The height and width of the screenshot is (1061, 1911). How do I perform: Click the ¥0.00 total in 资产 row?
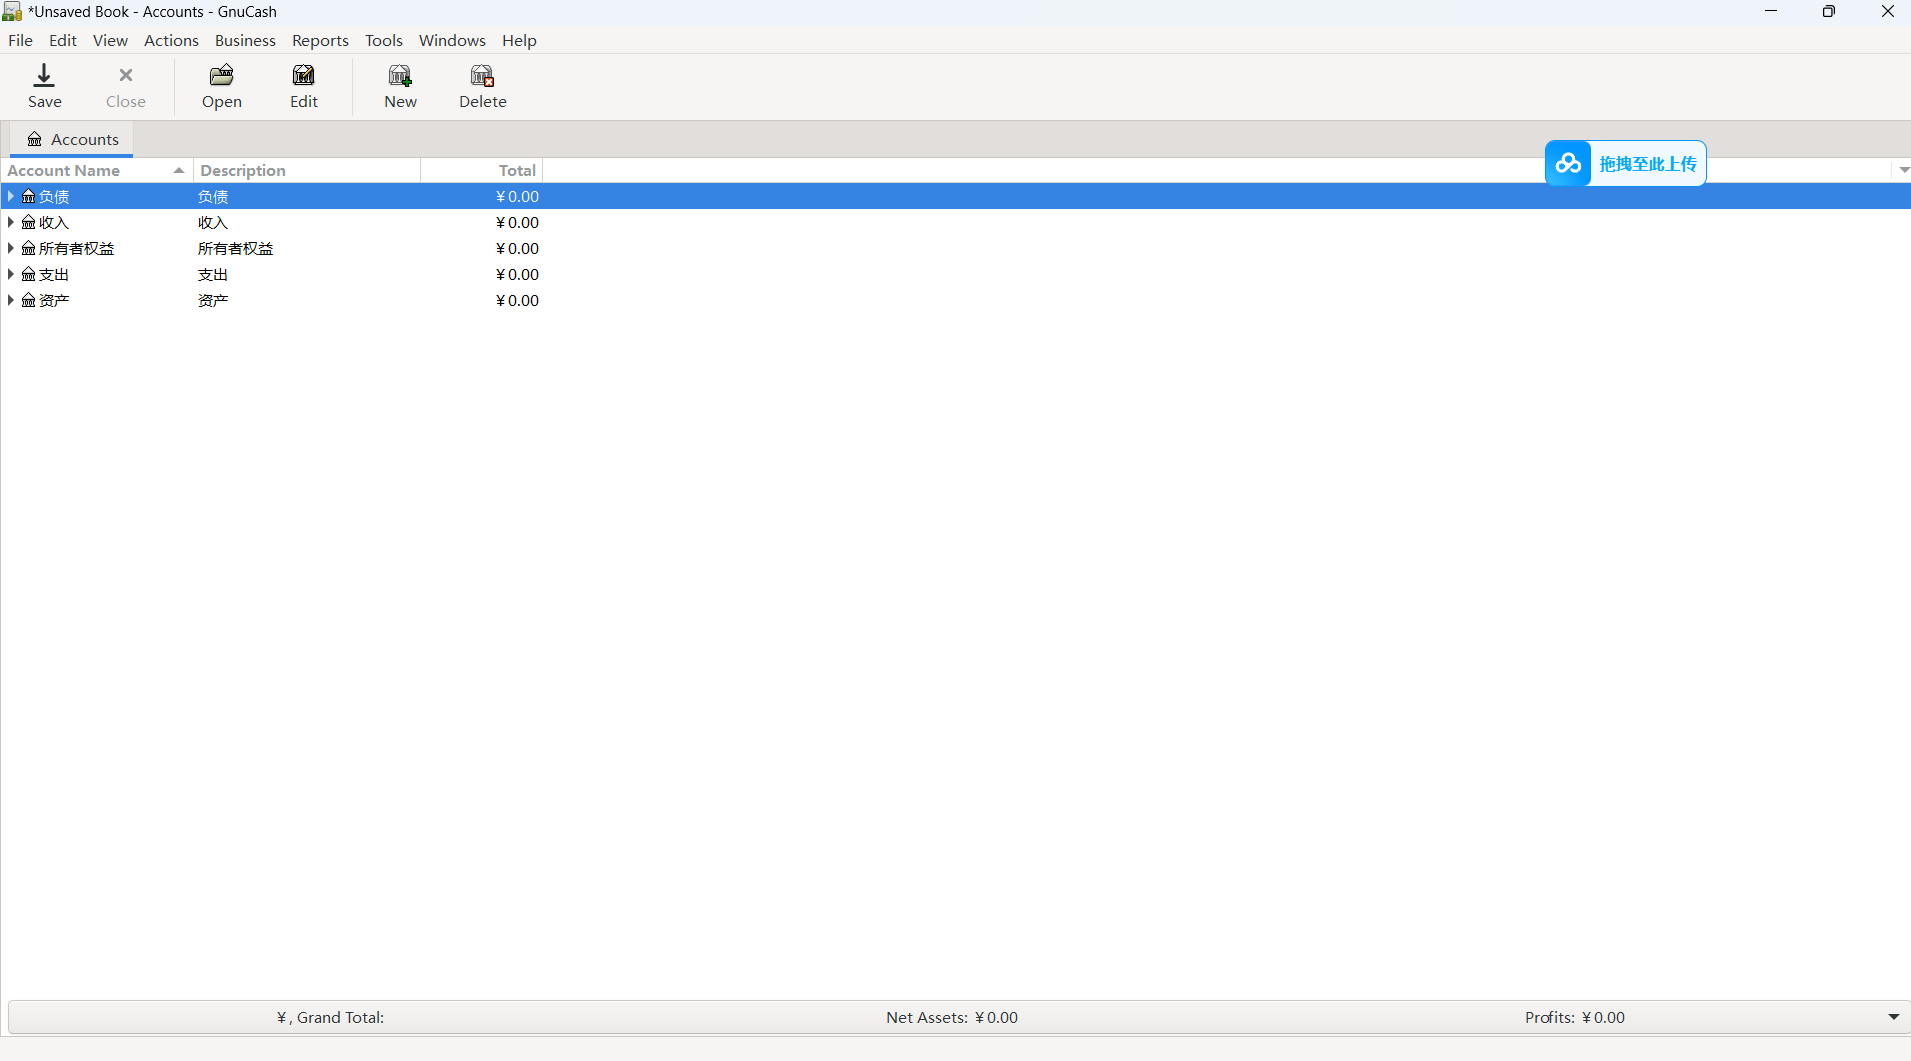pyautogui.click(x=517, y=301)
